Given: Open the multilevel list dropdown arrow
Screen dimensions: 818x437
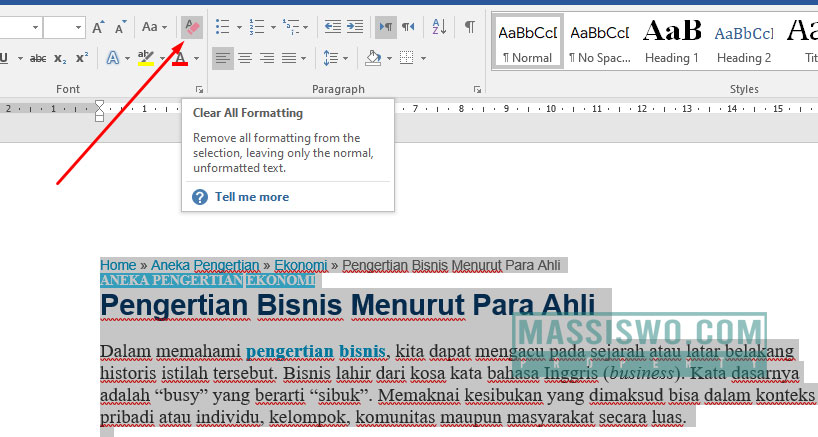Looking at the screenshot, I should (x=306, y=27).
